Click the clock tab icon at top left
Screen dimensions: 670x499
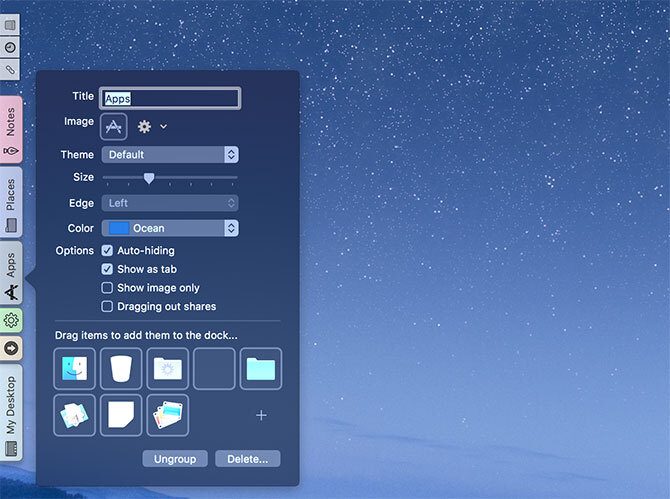(10, 47)
